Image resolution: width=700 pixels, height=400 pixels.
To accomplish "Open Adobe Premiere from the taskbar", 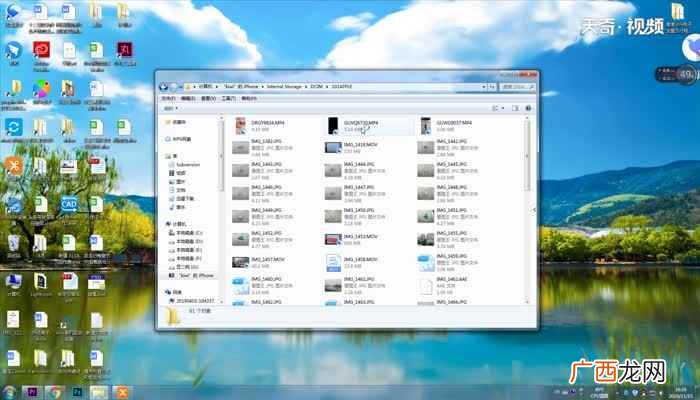I will (x=32, y=393).
